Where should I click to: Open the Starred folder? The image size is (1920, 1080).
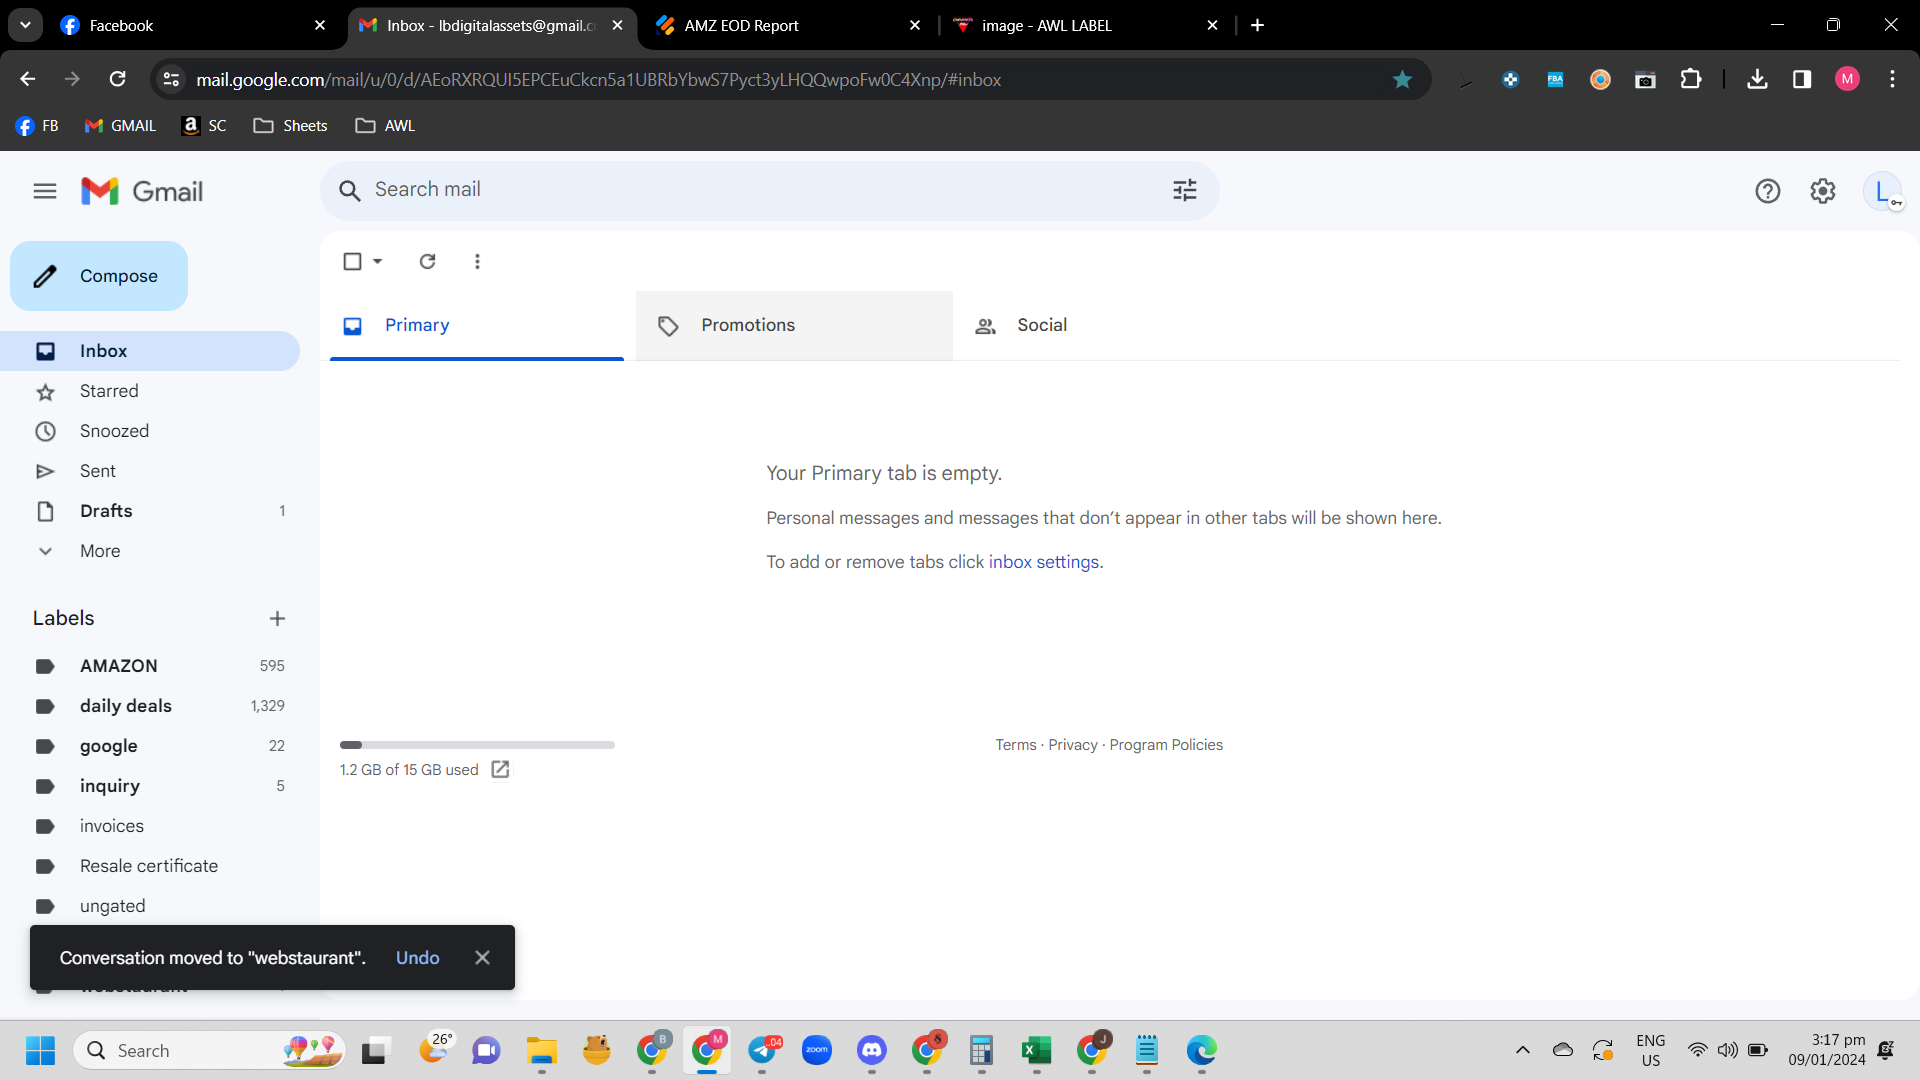click(x=150, y=391)
